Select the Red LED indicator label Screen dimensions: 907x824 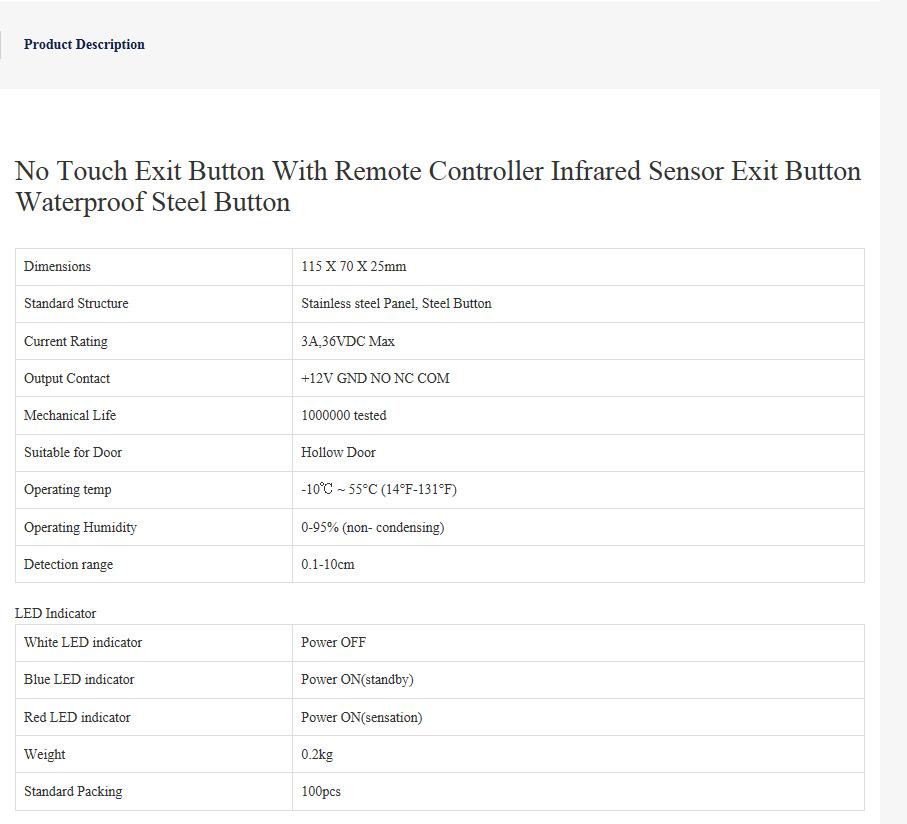[x=77, y=718]
